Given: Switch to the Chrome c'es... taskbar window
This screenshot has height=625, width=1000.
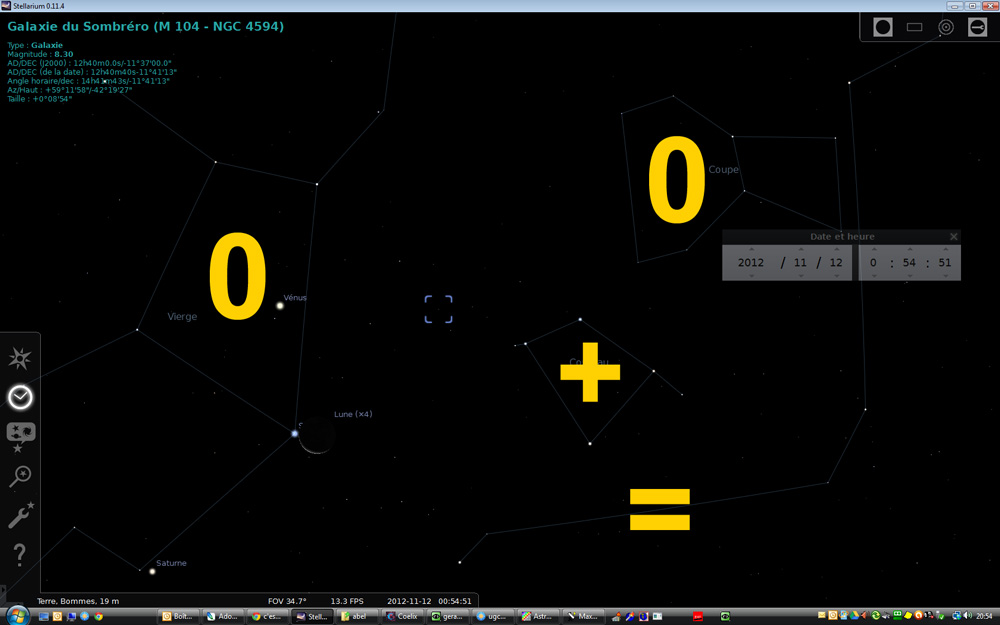Looking at the screenshot, I should click(267, 616).
